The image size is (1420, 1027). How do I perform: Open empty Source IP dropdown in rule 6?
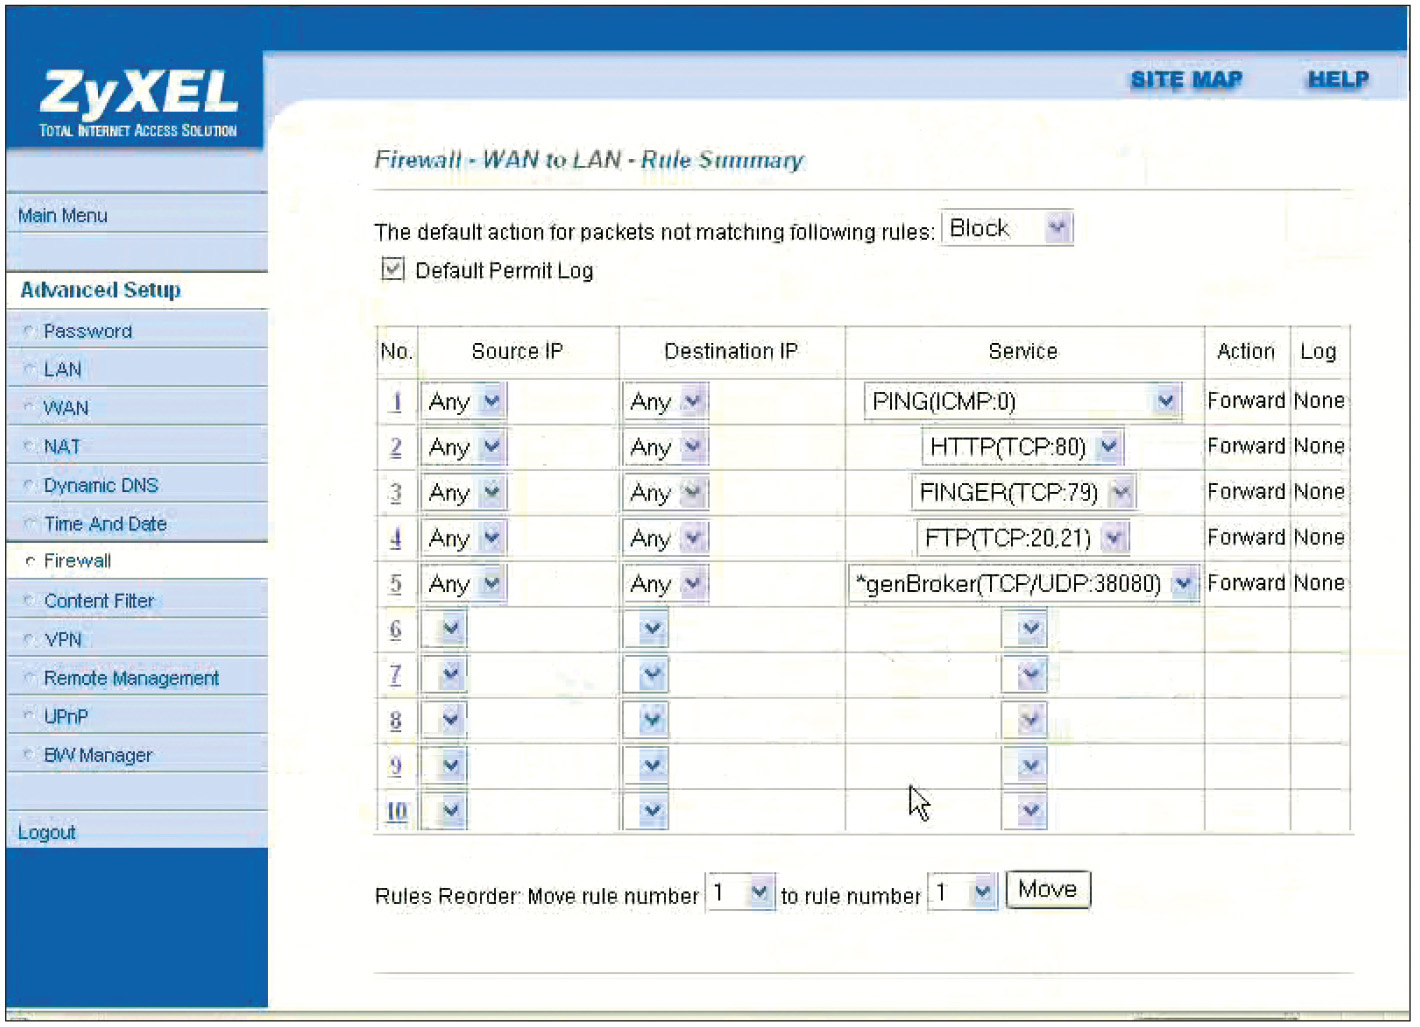444,629
